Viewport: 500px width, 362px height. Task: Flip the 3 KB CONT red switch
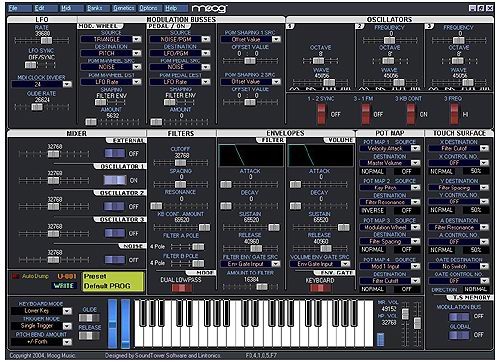[x=411, y=114]
